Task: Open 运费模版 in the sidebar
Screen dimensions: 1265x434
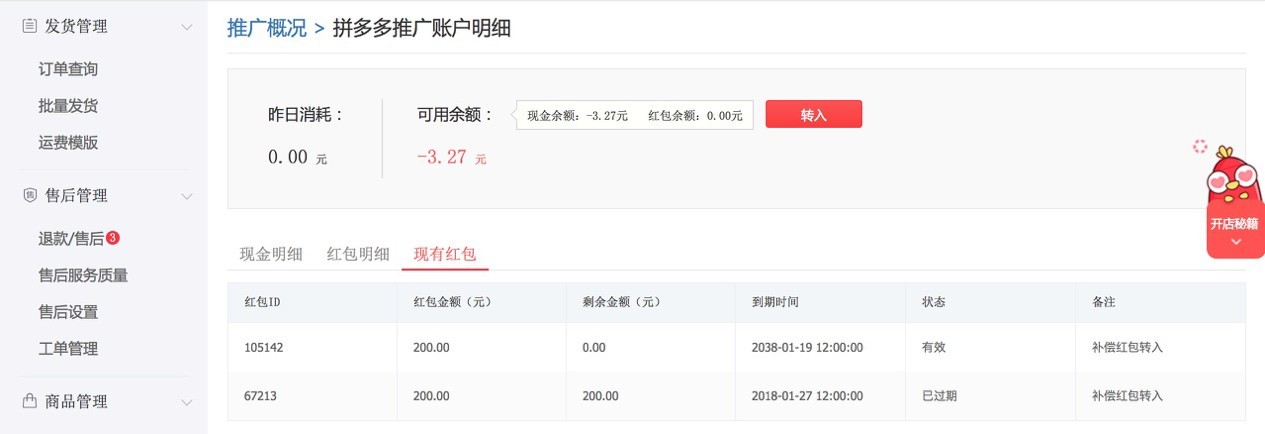Action: (x=68, y=142)
